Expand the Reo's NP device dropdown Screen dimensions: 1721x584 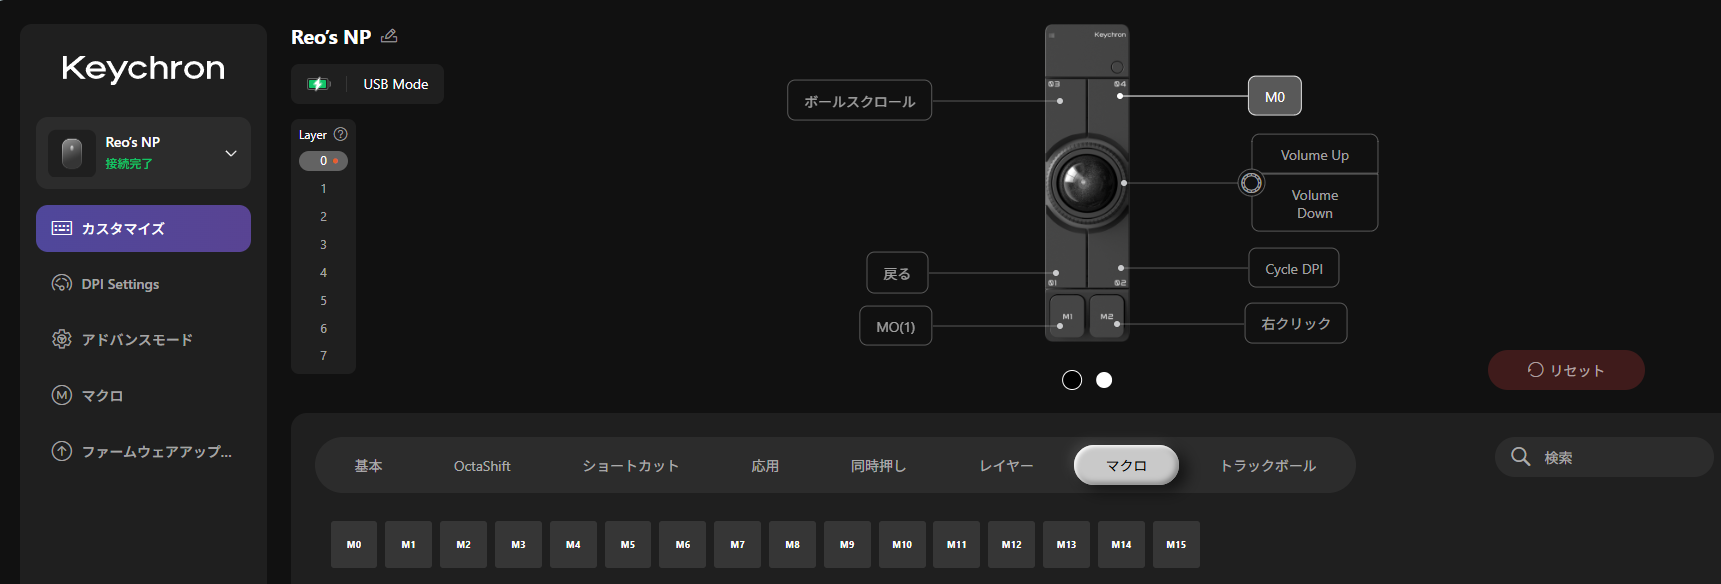coord(231,153)
